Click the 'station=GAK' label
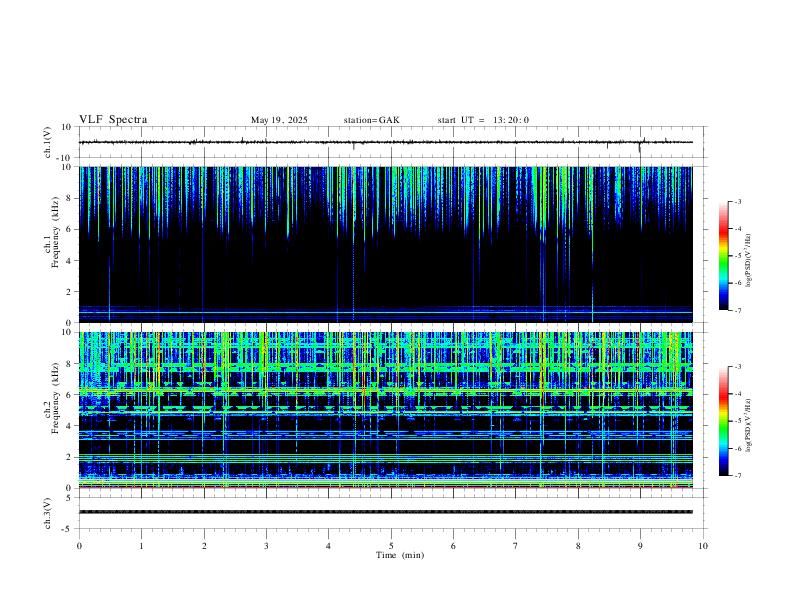The height and width of the screenshot is (612, 792). pos(371,120)
